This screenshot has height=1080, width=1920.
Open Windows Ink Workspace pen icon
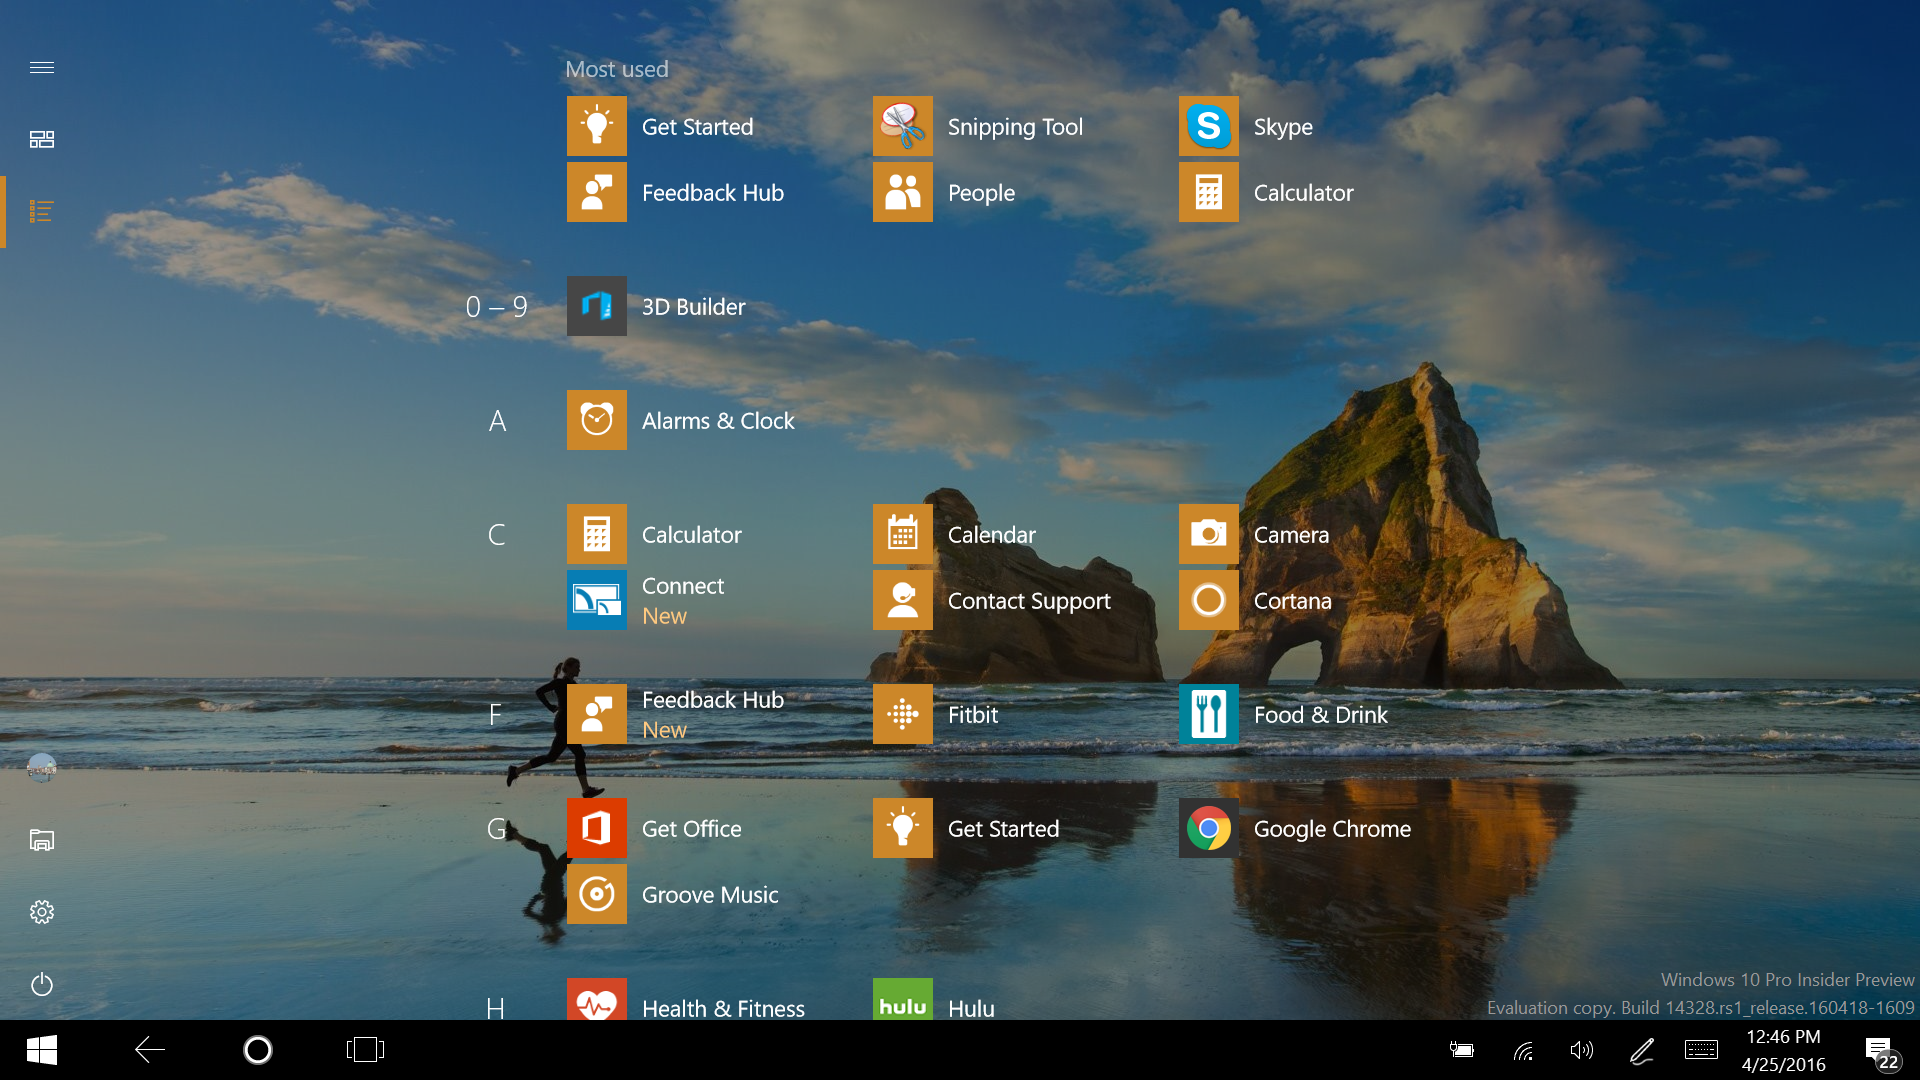[x=1641, y=1050]
